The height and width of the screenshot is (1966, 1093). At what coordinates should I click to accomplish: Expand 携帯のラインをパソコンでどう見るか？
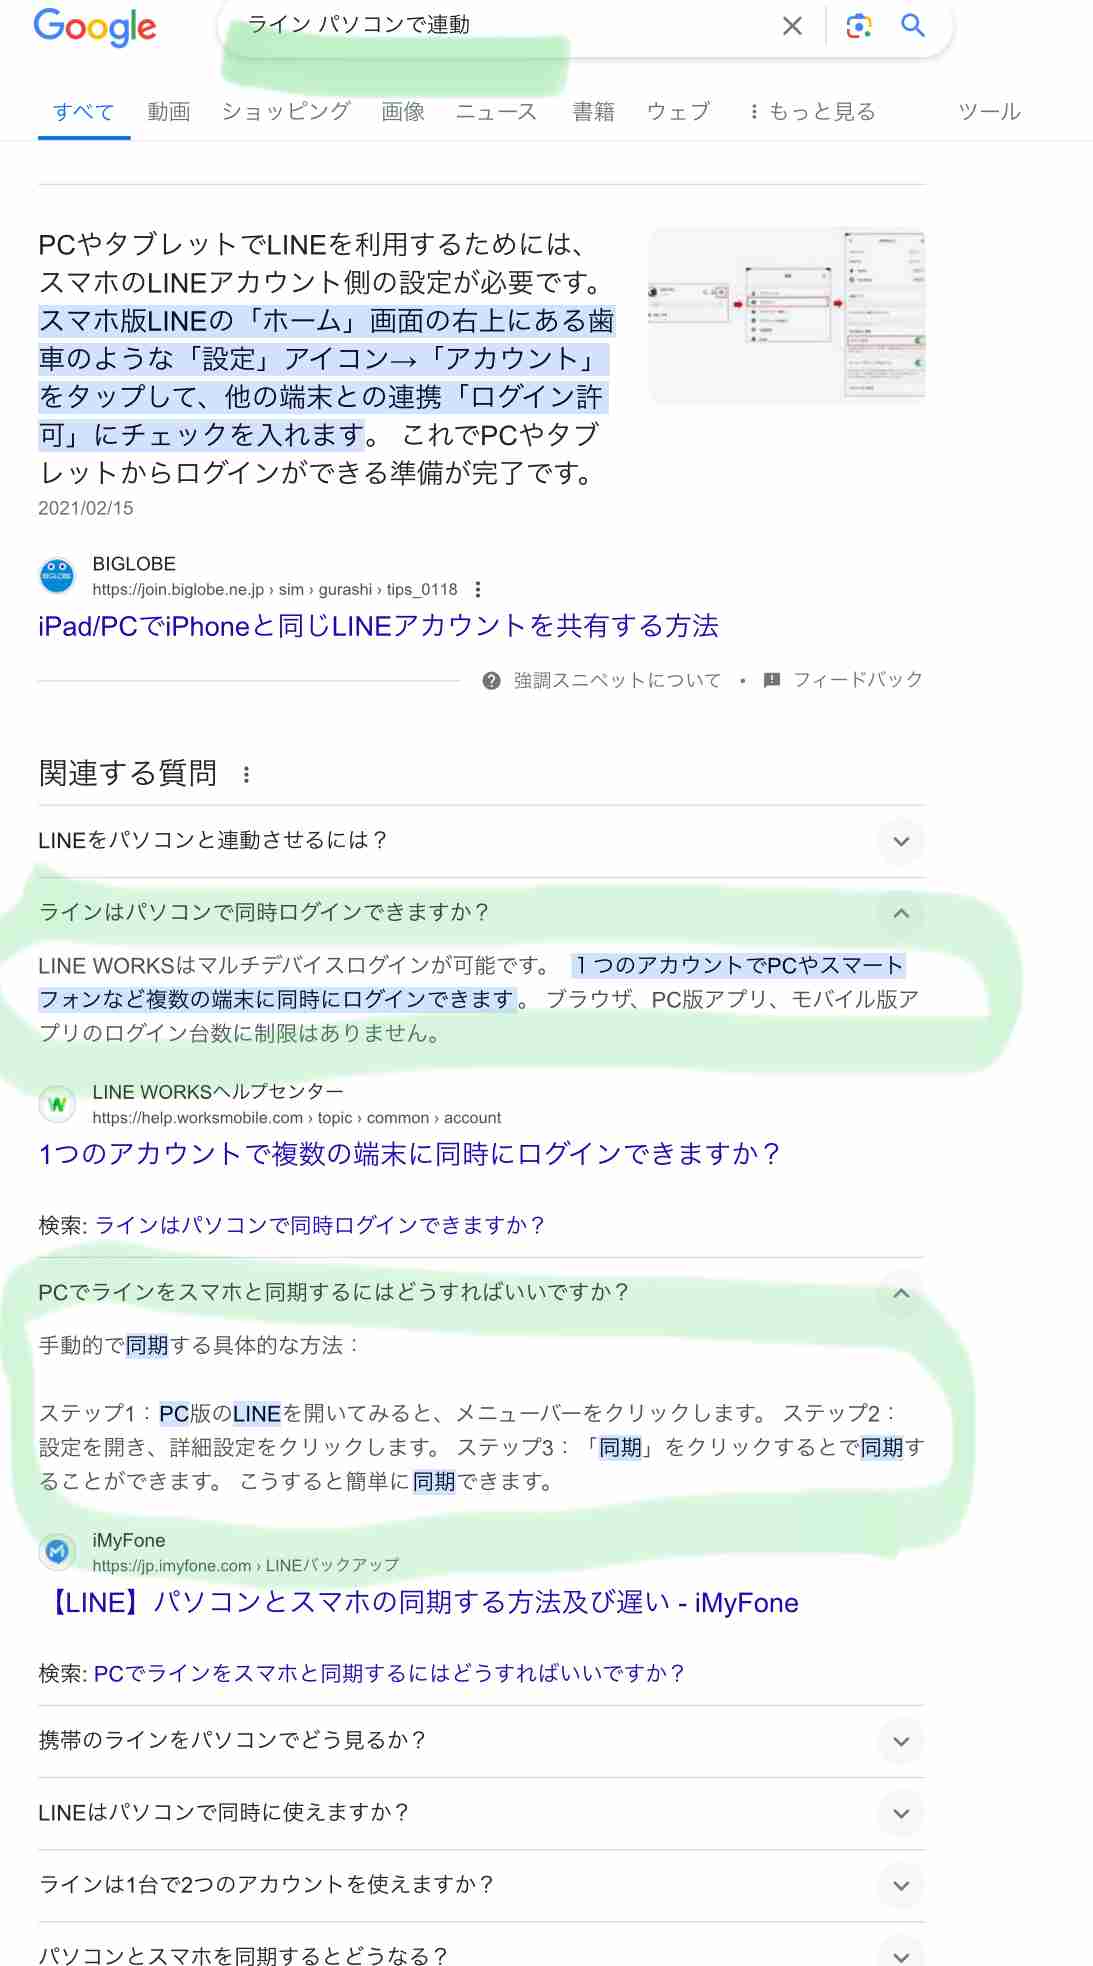[901, 1741]
